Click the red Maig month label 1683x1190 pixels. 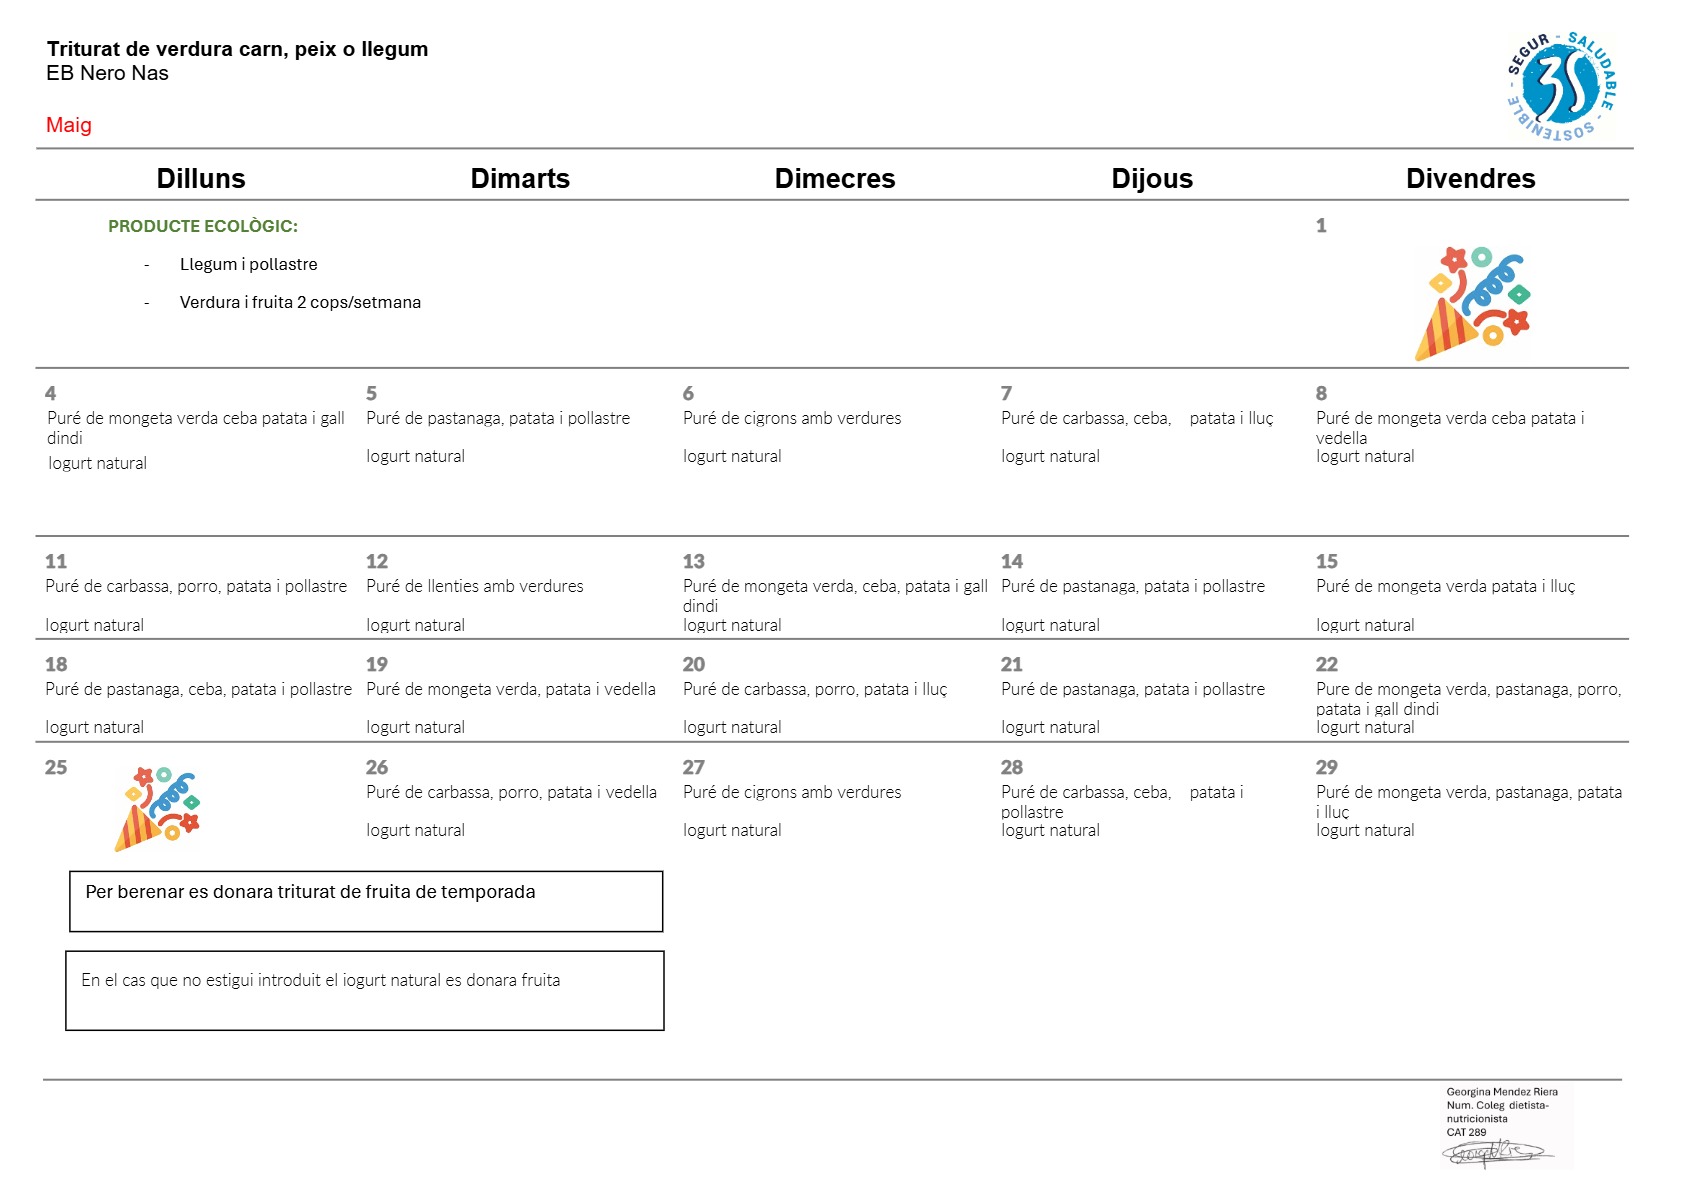(x=69, y=125)
